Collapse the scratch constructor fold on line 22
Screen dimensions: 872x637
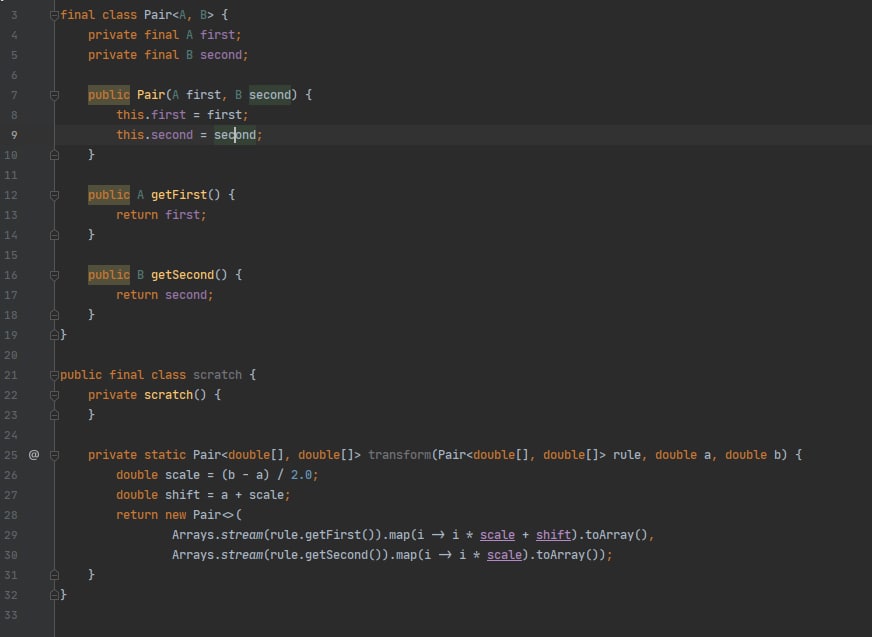point(54,395)
